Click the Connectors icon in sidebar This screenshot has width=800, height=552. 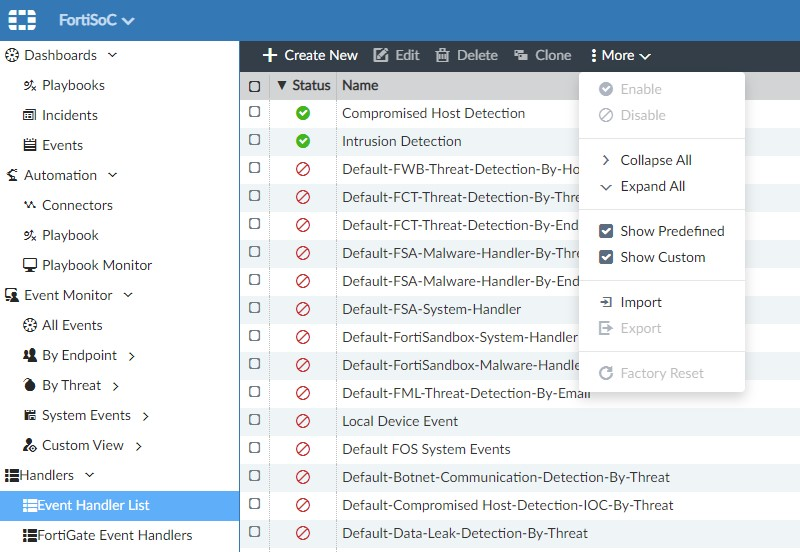30,205
